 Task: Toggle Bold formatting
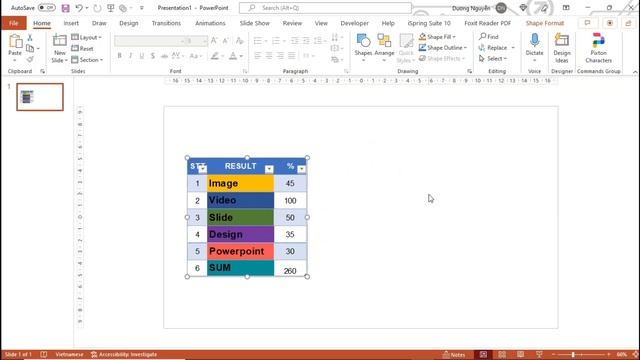click(x=120, y=56)
